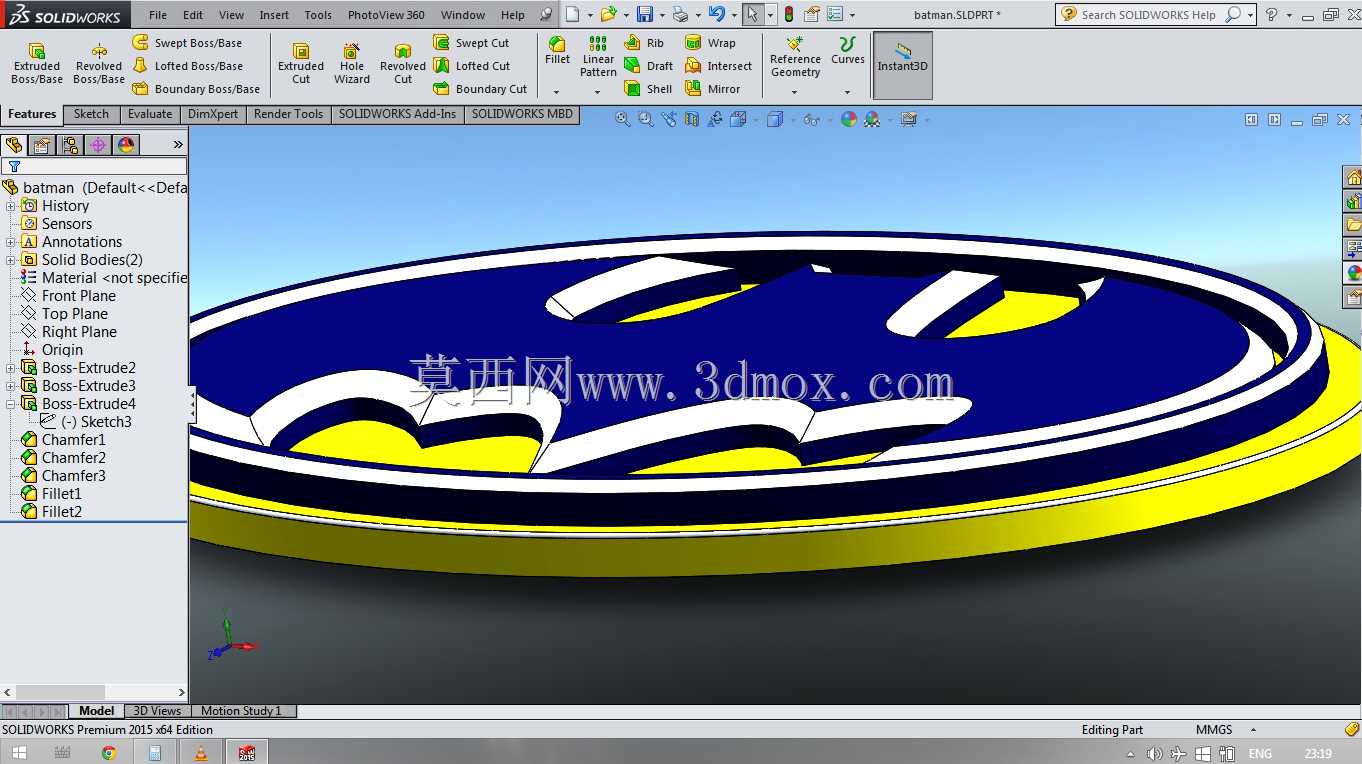1362x764 pixels.
Task: Select the Extruded Cut tool
Action: point(301,63)
